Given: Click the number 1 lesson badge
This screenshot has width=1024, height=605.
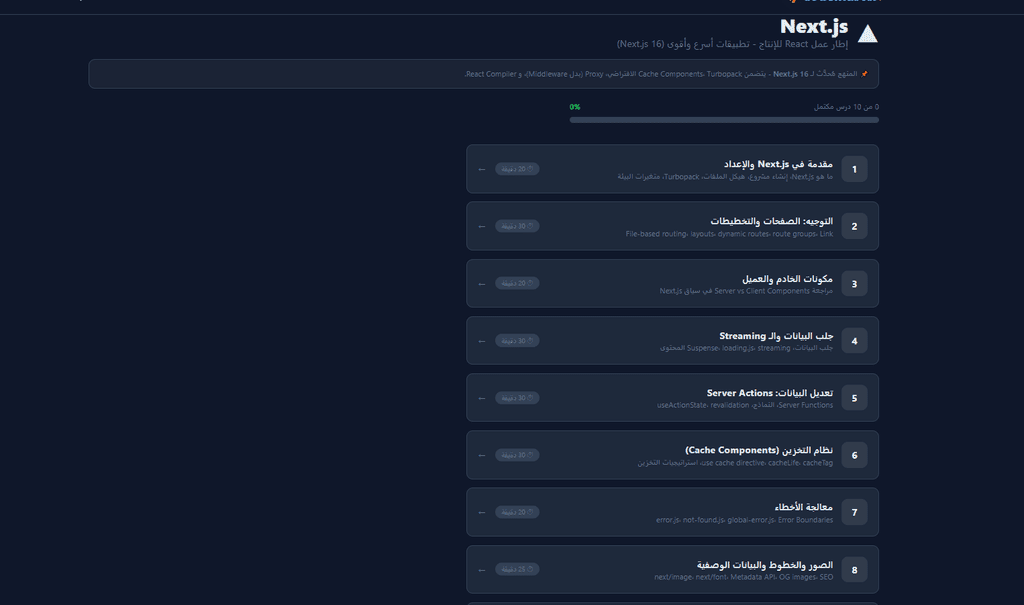Looking at the screenshot, I should click(854, 169).
